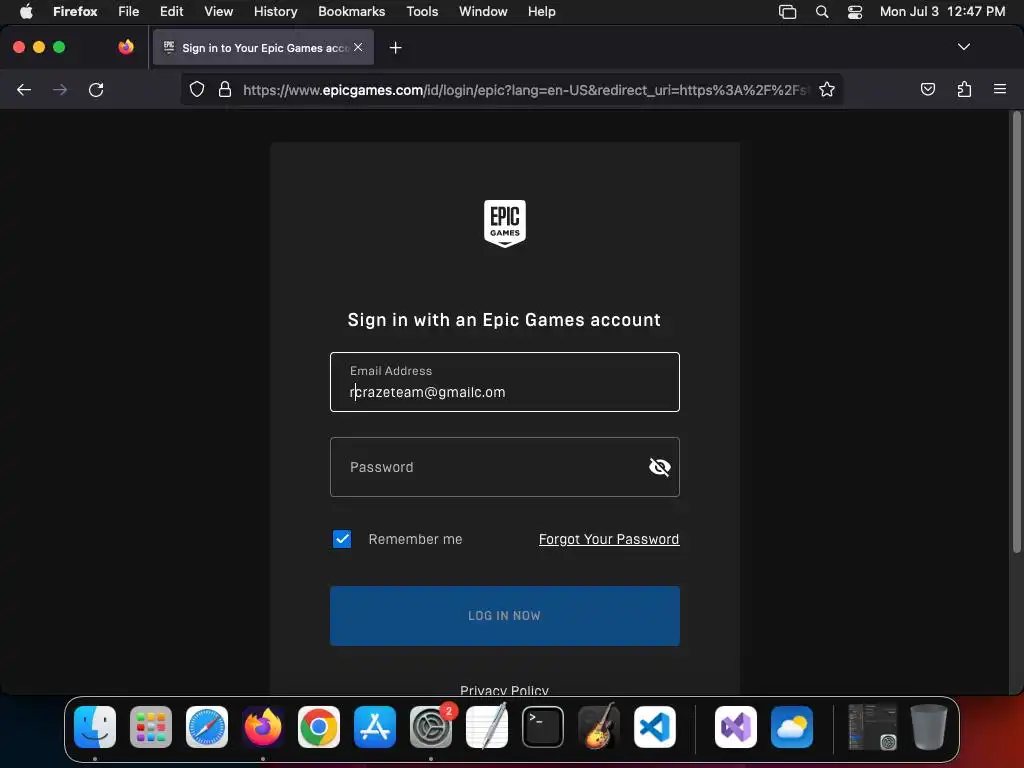Save page to Pocket
Screen dimensions: 1024x768
point(927,89)
